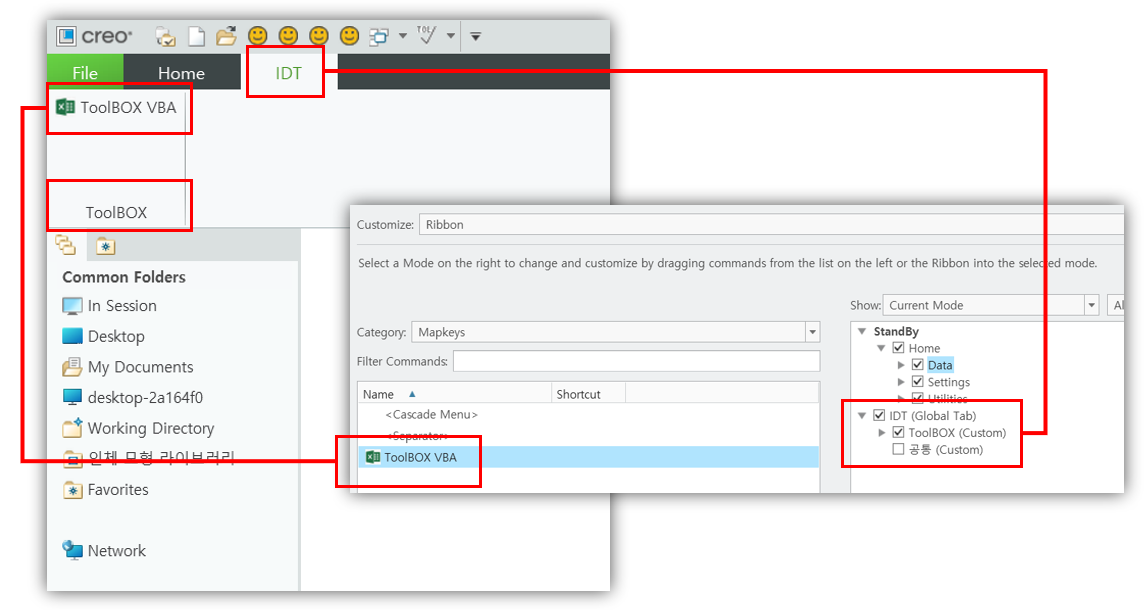The image size is (1145, 615).
Task: Uncheck the ToolBOX (Custom) checkbox
Action: (898, 432)
